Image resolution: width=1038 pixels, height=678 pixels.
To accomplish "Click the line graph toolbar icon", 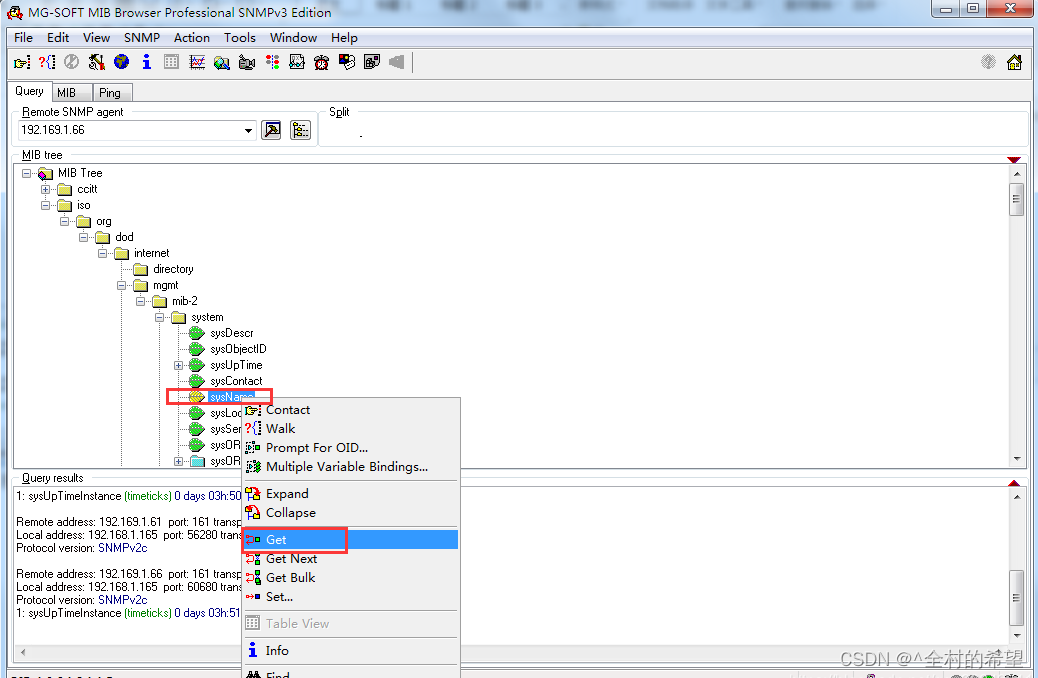I will tap(197, 62).
